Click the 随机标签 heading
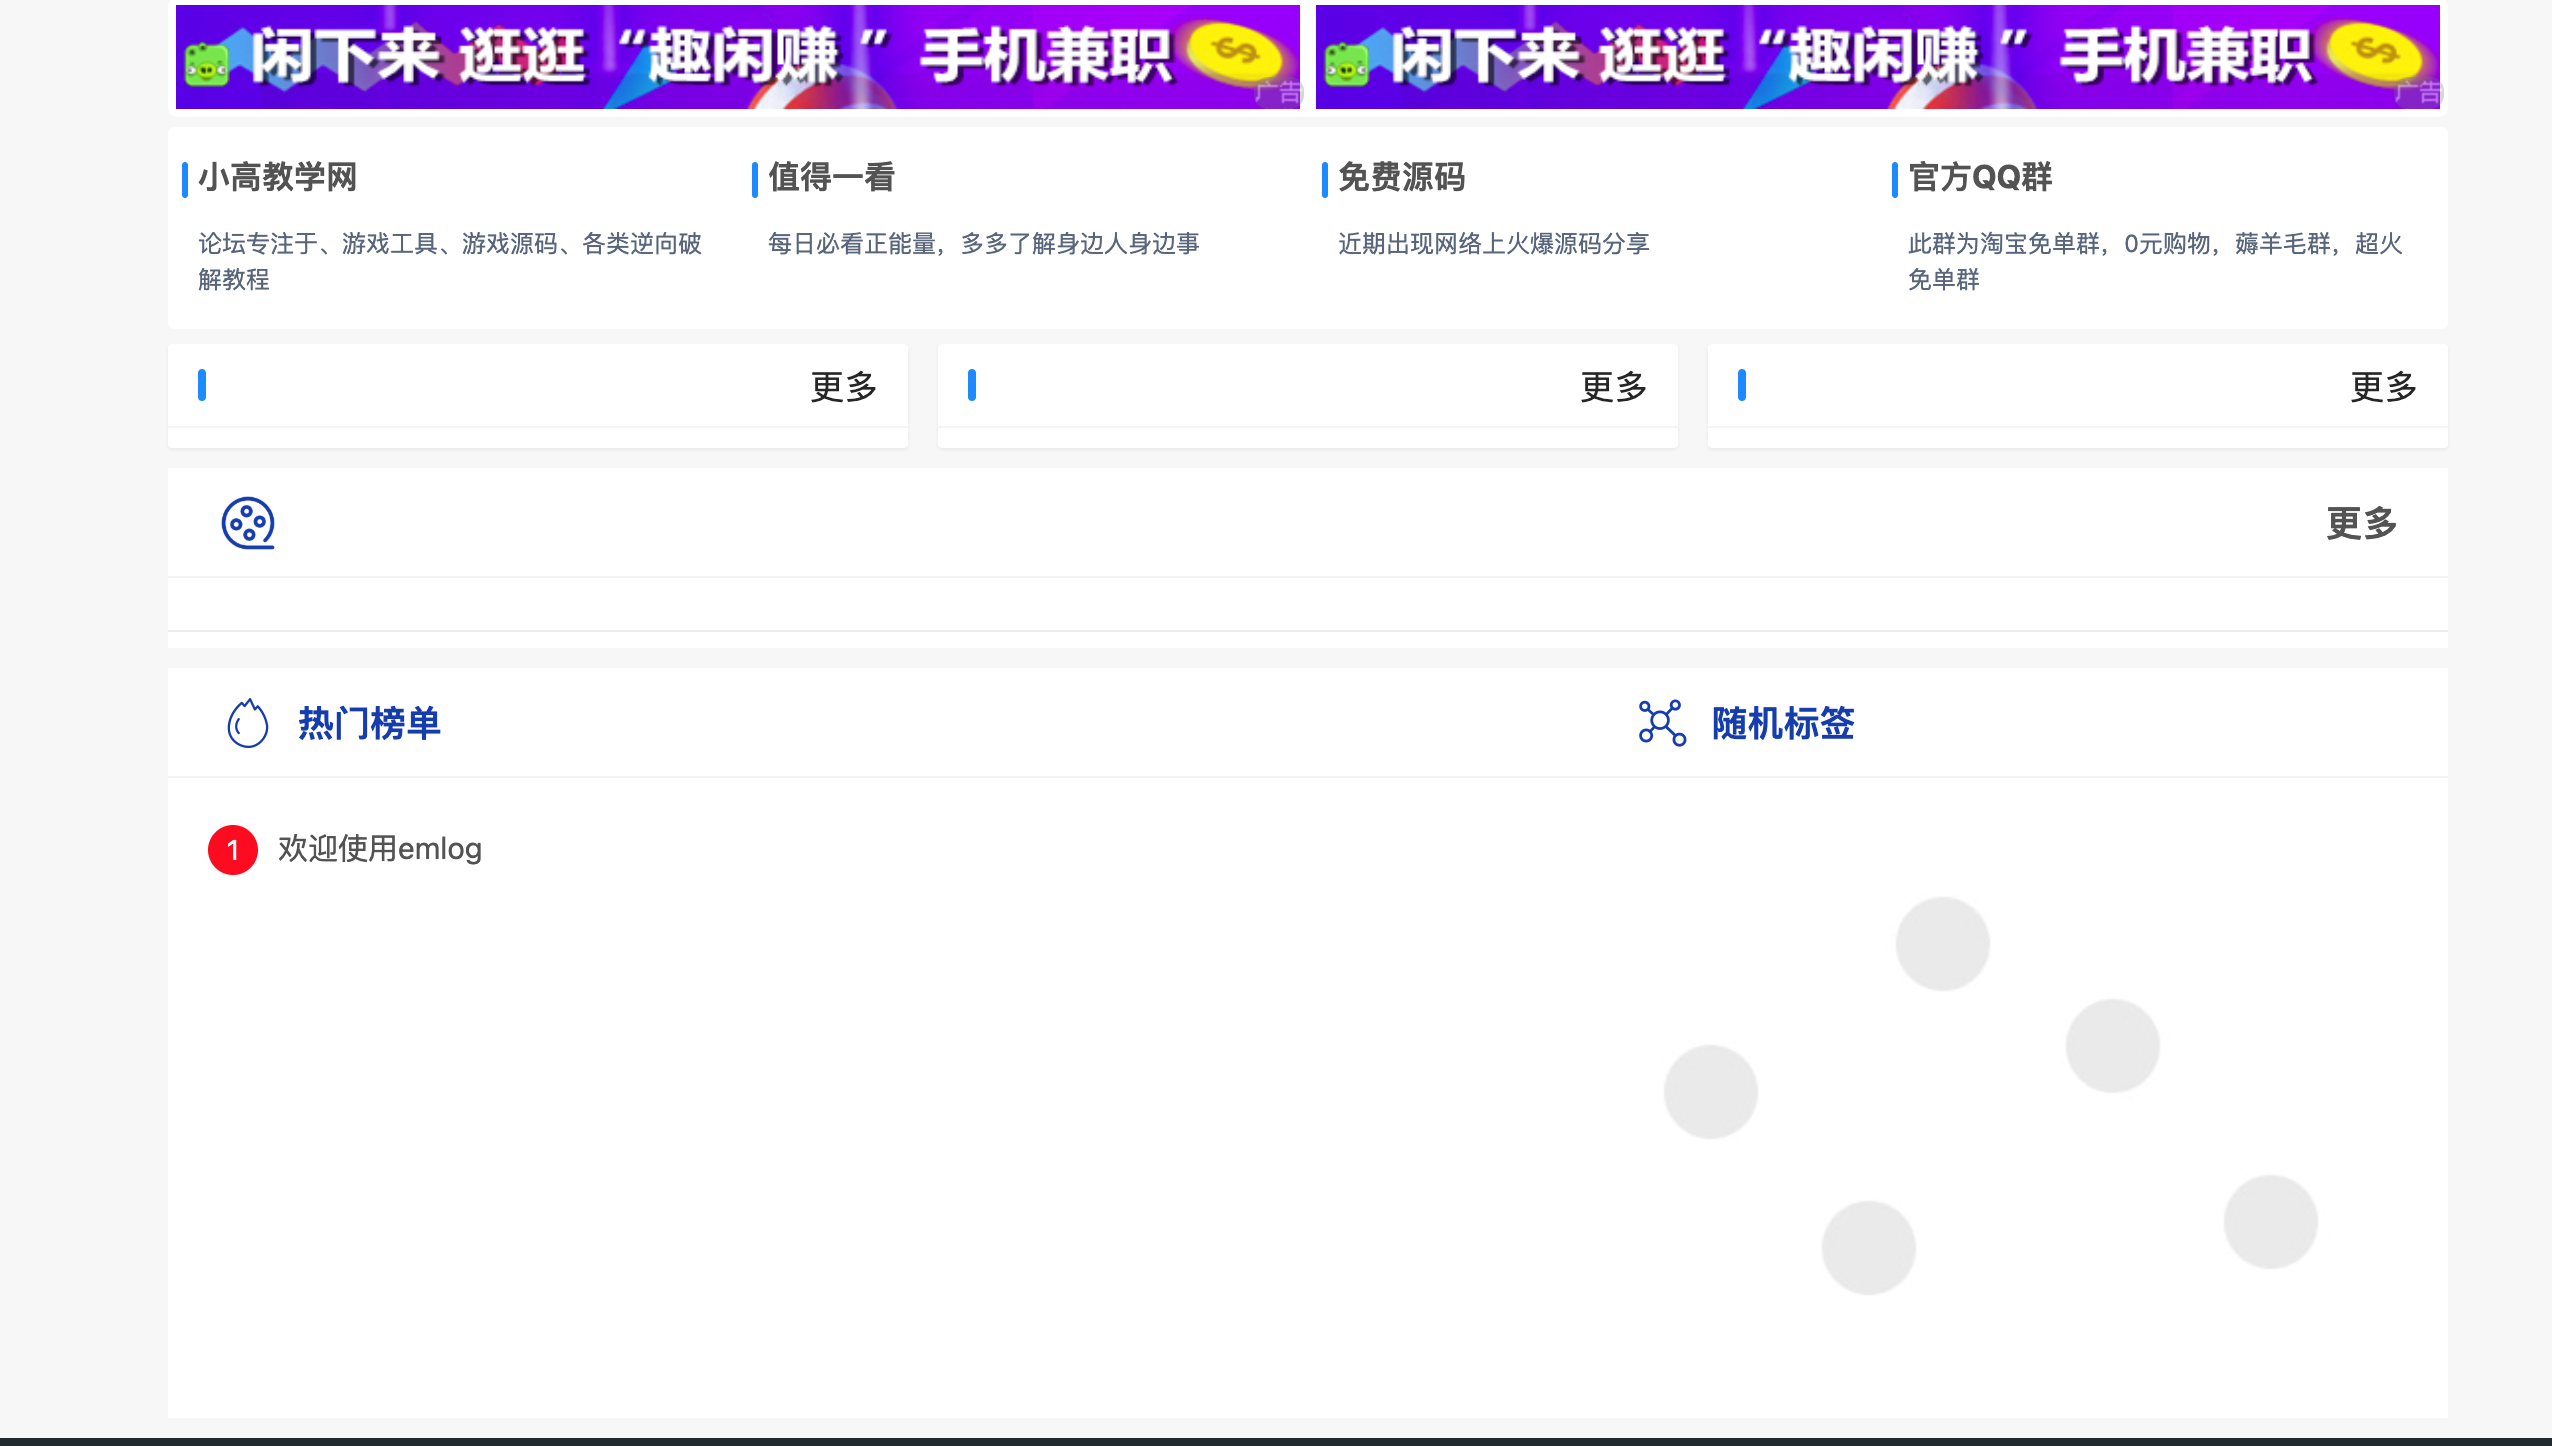Viewport: 2552px width, 1446px height. point(1783,723)
